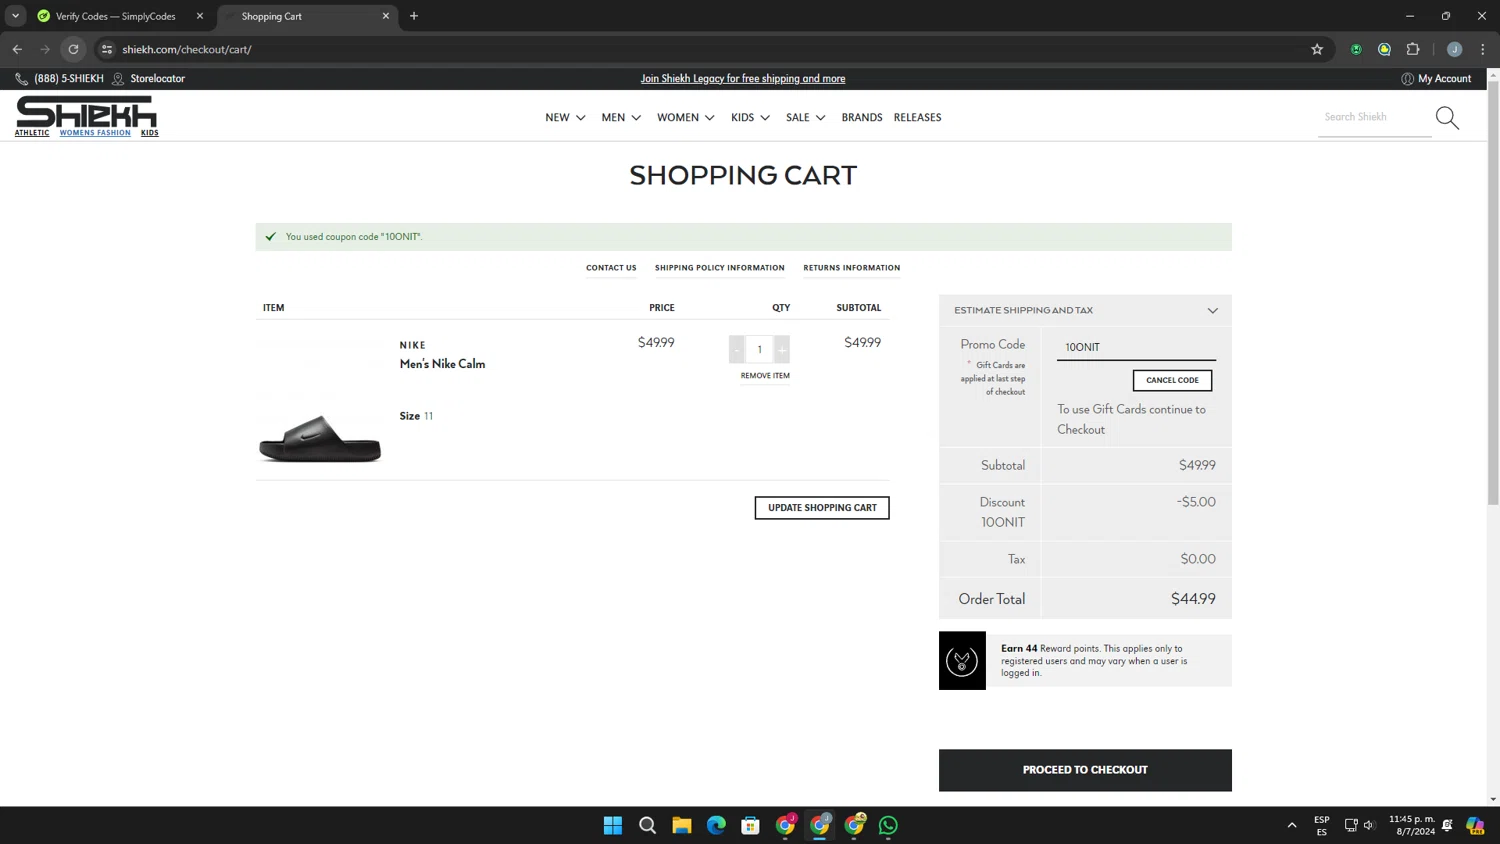Screen dimensions: 1500x844
Task: Switch to the Verify Codes — SimplyCodes tab
Action: pyautogui.click(x=115, y=16)
